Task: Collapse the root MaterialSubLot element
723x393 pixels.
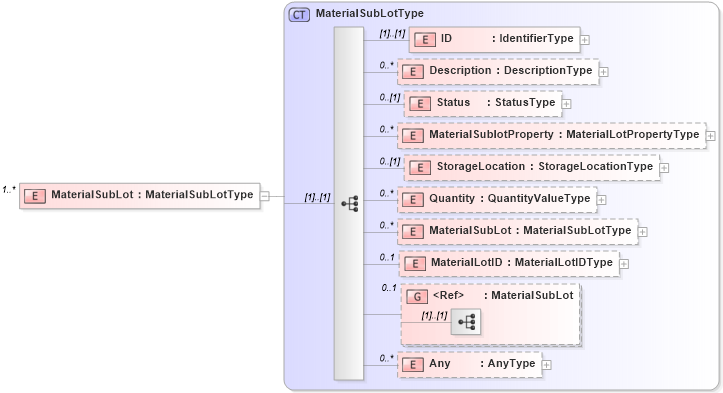Action: tap(265, 196)
